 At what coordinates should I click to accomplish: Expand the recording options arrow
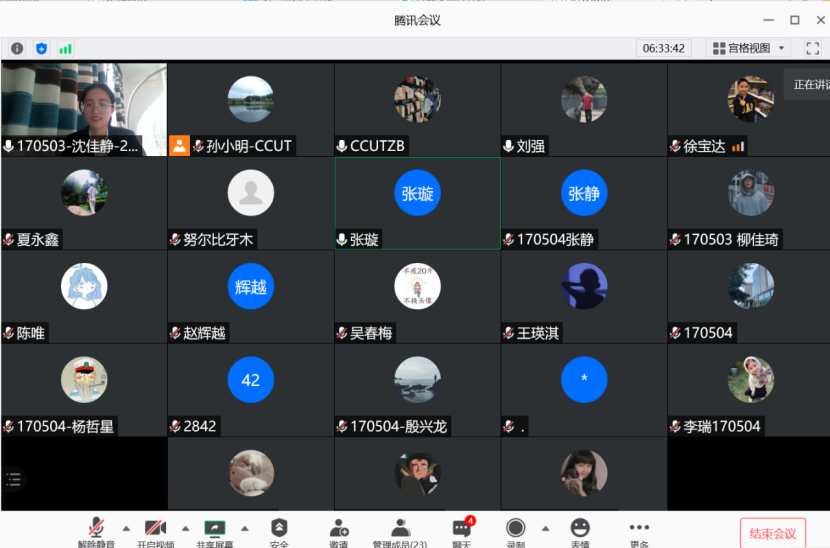pyautogui.click(x=545, y=528)
